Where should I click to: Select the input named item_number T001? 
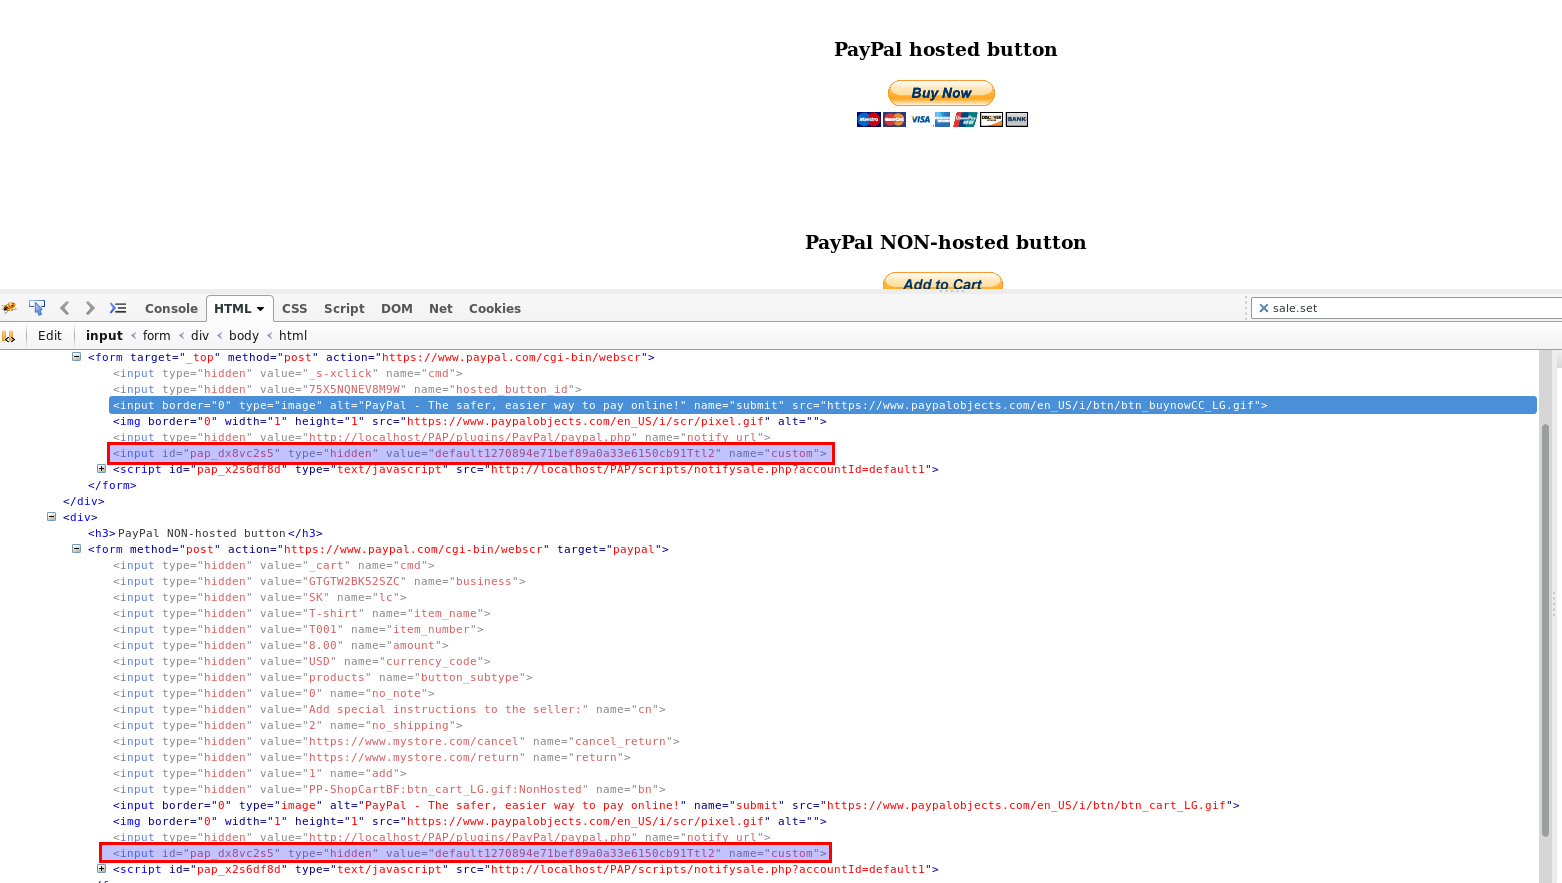(298, 629)
